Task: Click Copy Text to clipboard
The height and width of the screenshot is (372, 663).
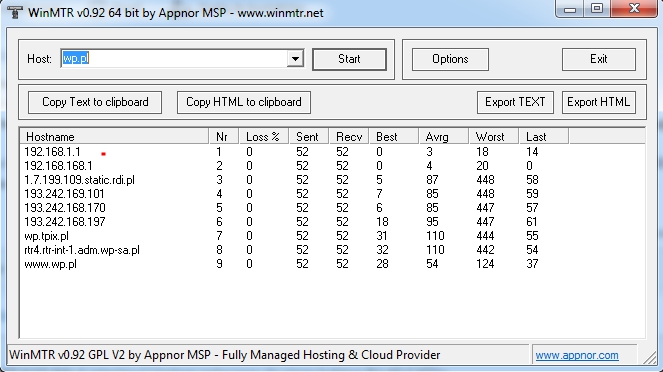Action: pyautogui.click(x=95, y=102)
